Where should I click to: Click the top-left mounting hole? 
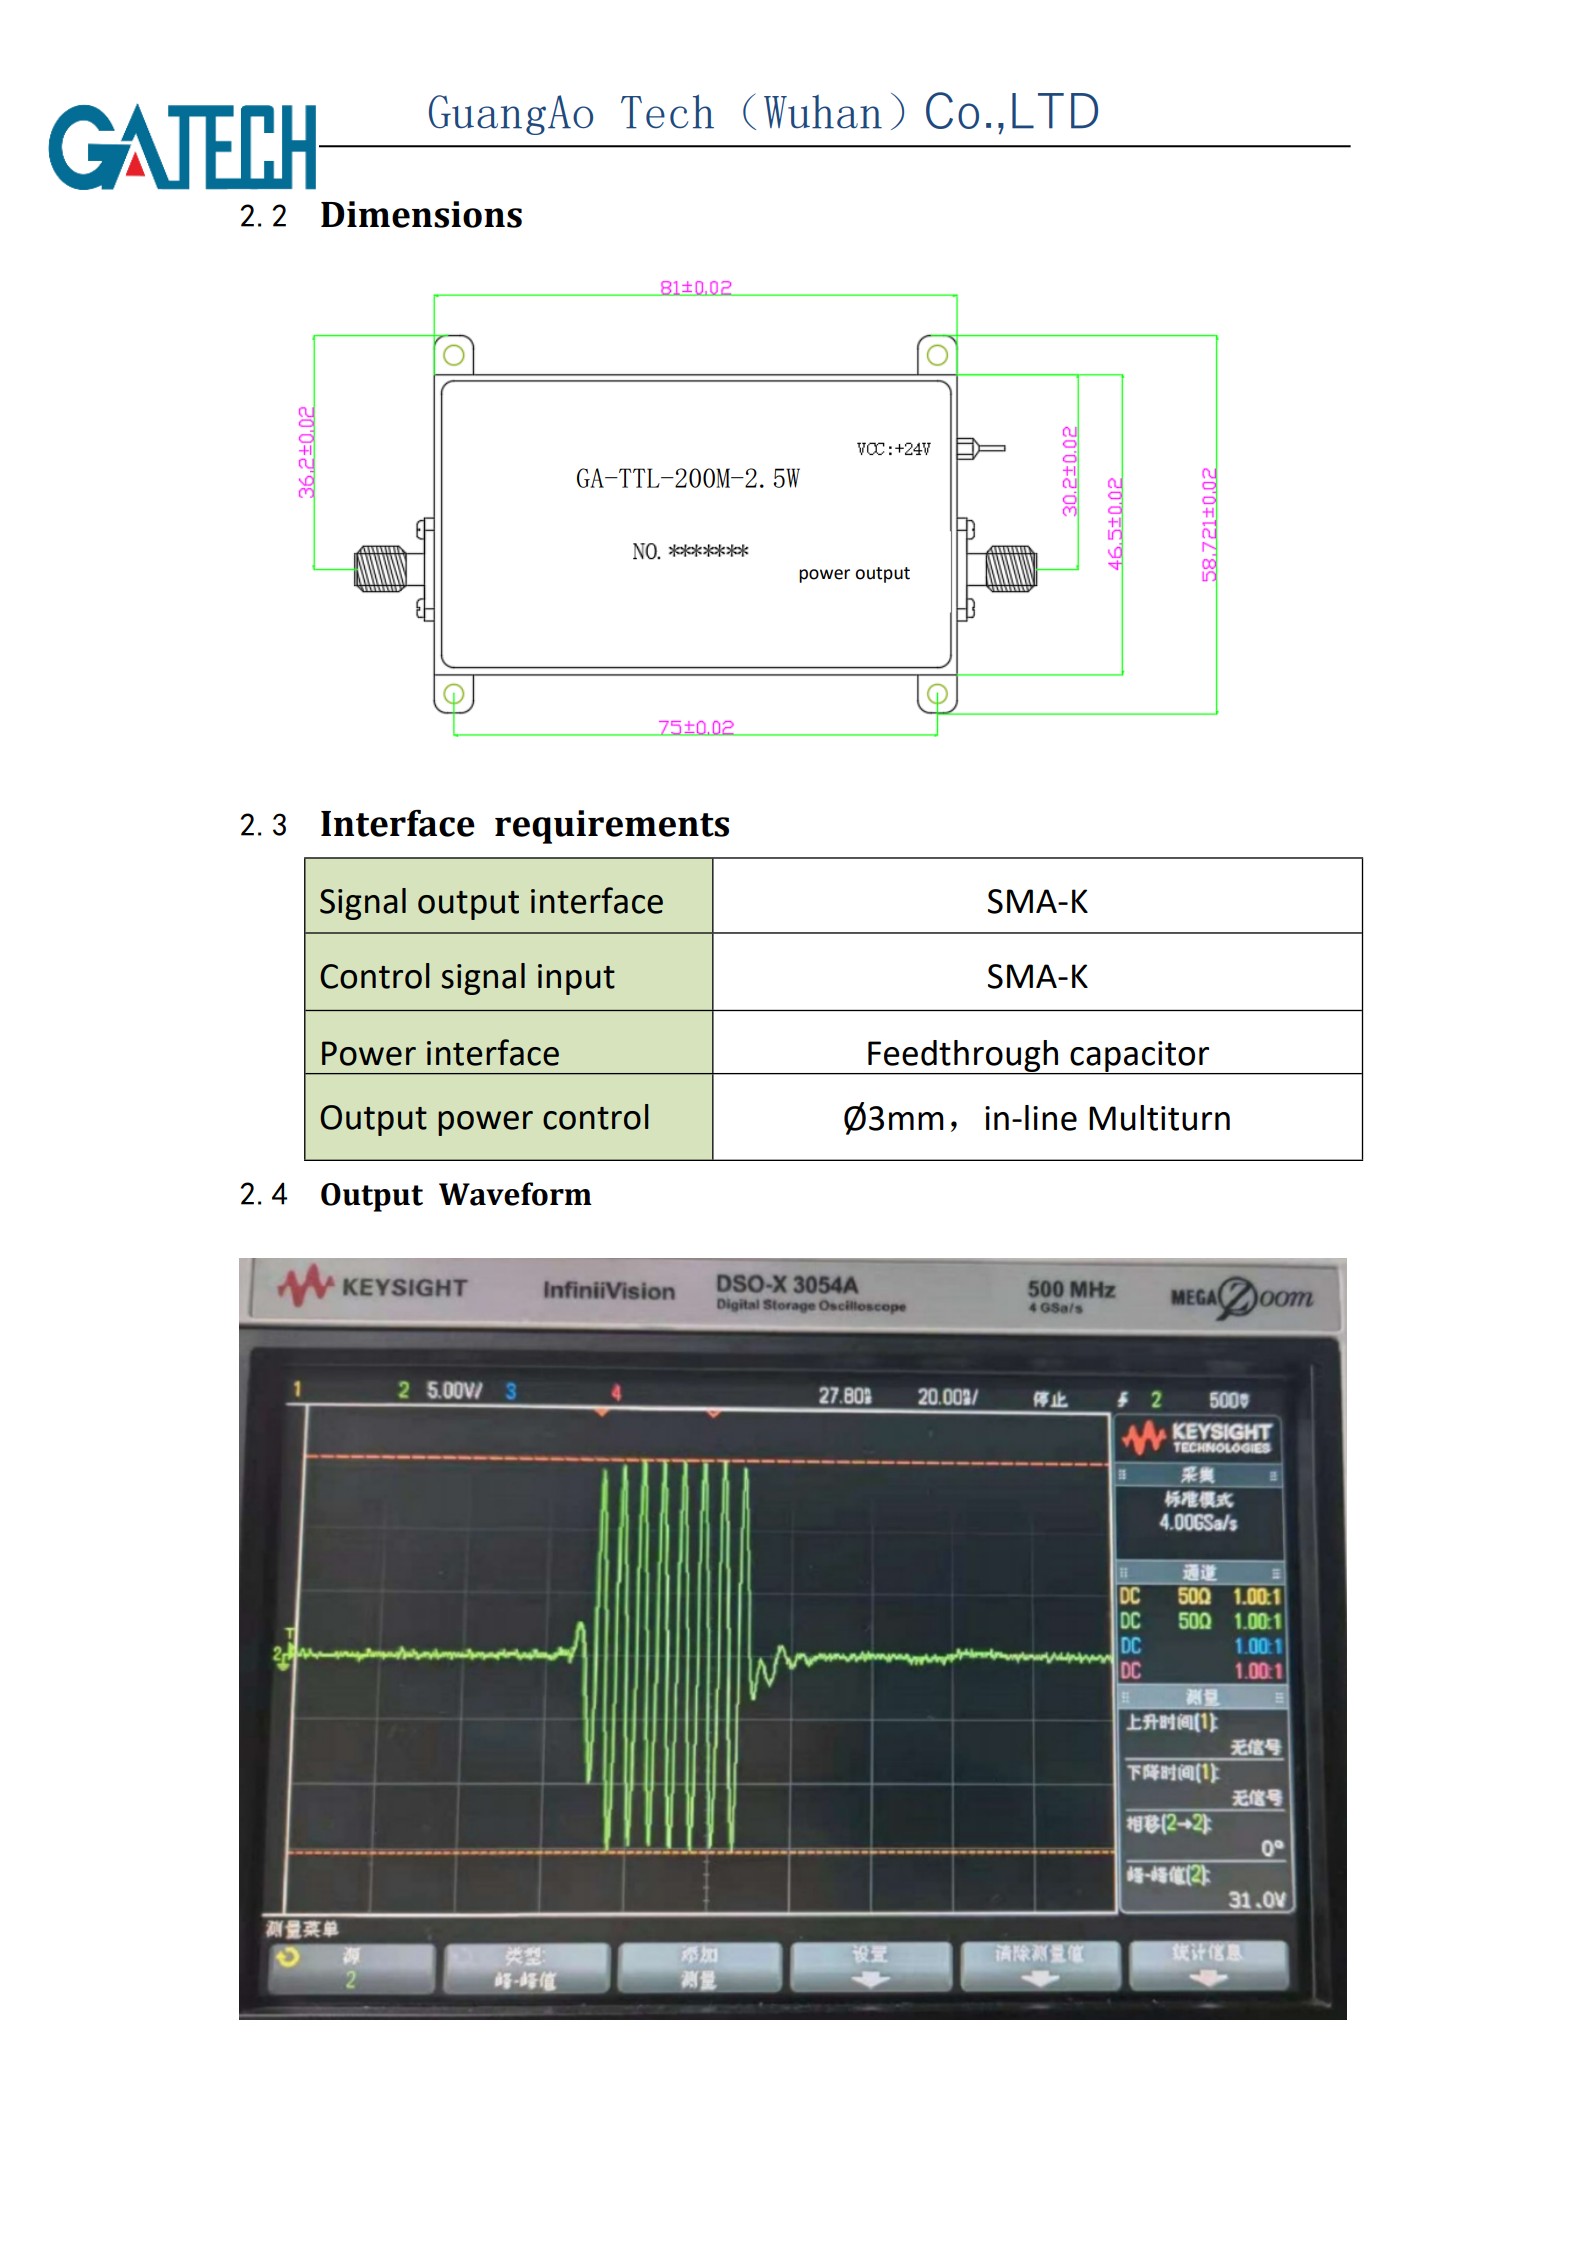click(454, 355)
